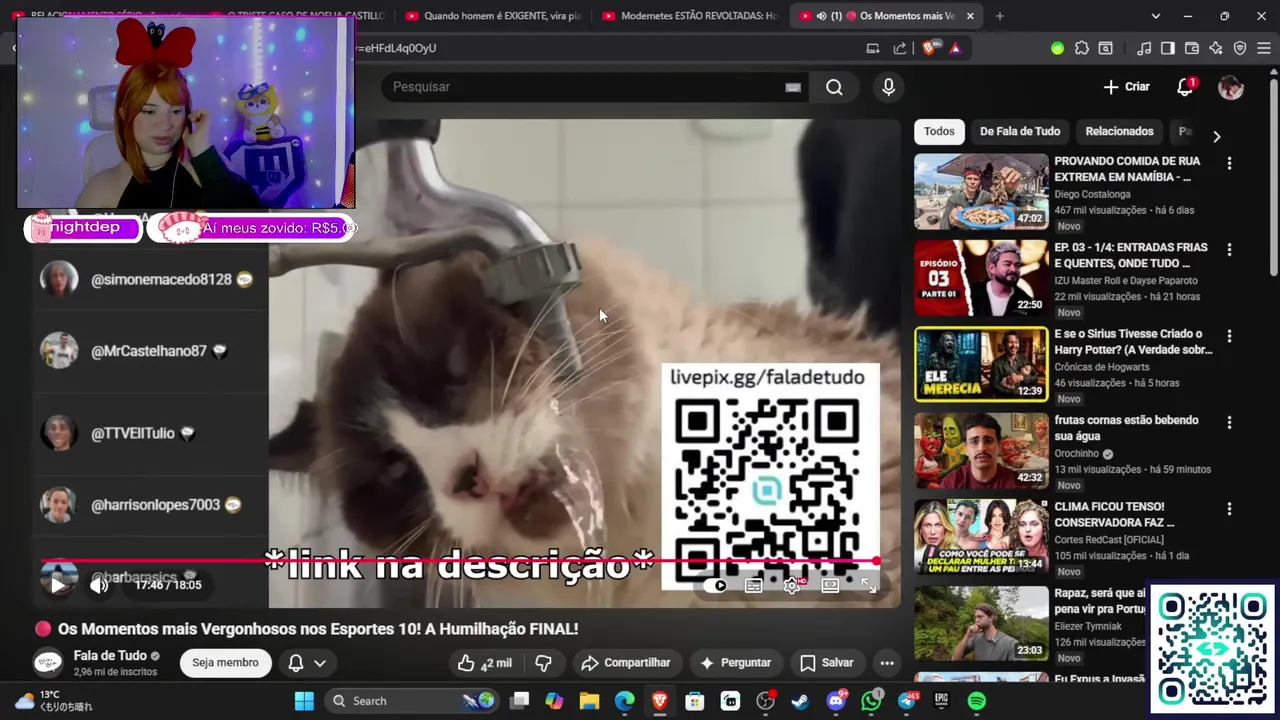Click the YouTube search magnifier button
Screen dimensions: 1280x720
pyautogui.click(x=834, y=87)
